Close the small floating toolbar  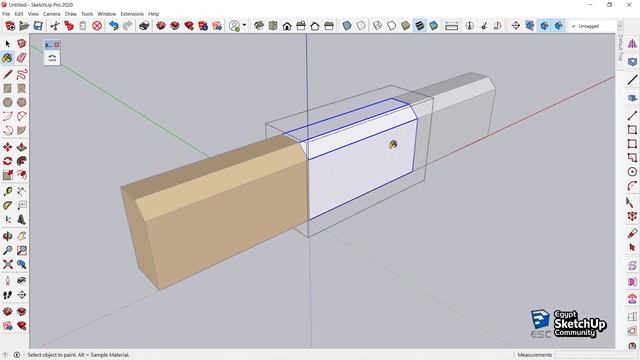coord(57,44)
